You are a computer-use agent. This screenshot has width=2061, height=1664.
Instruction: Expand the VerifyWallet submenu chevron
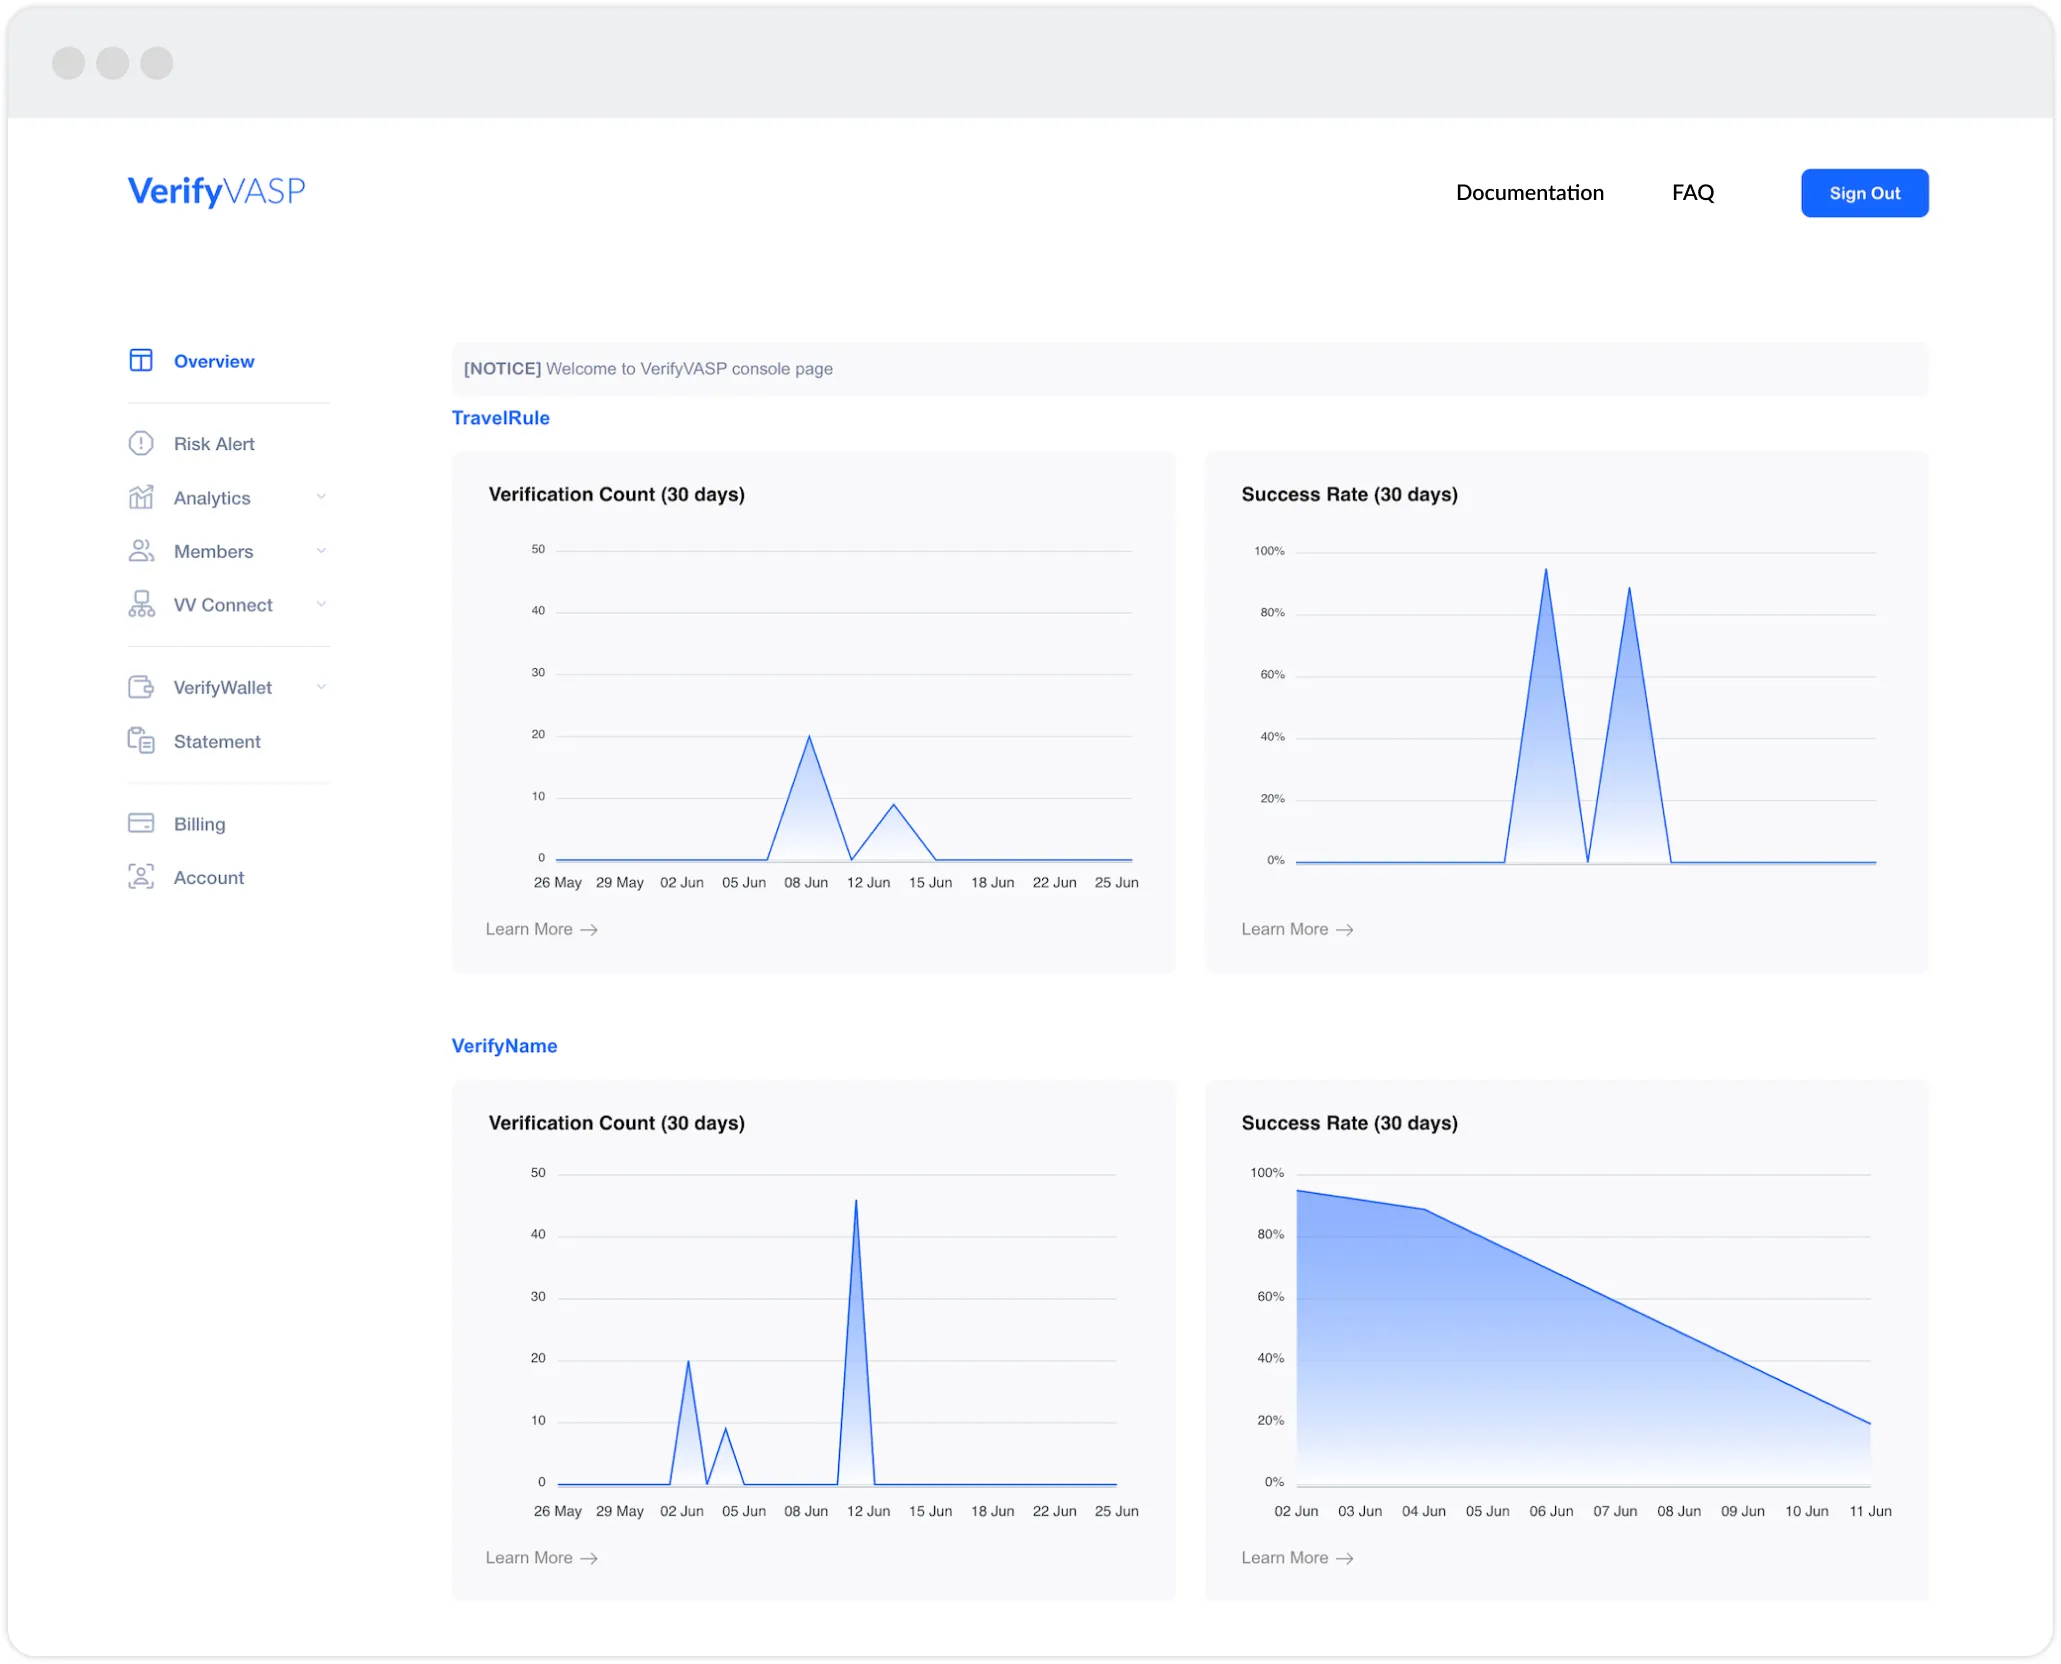(321, 687)
